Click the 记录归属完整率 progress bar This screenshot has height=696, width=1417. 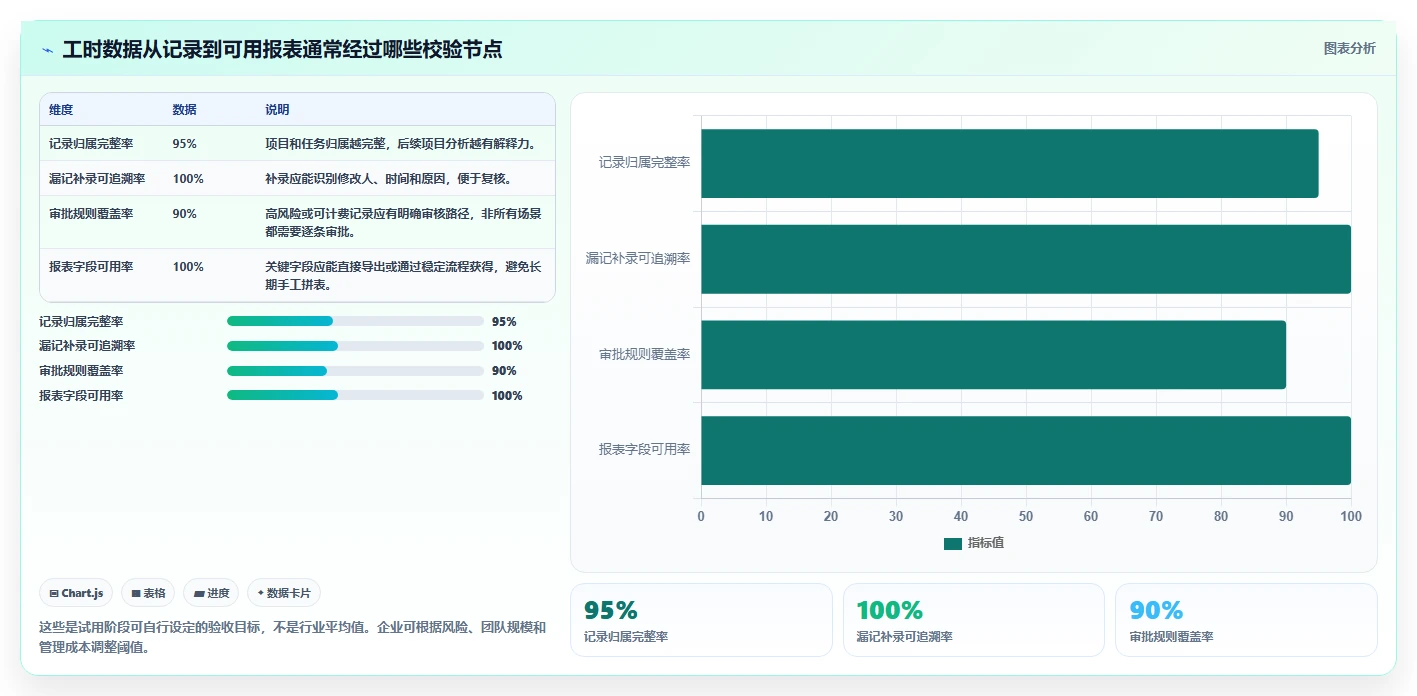[355, 321]
